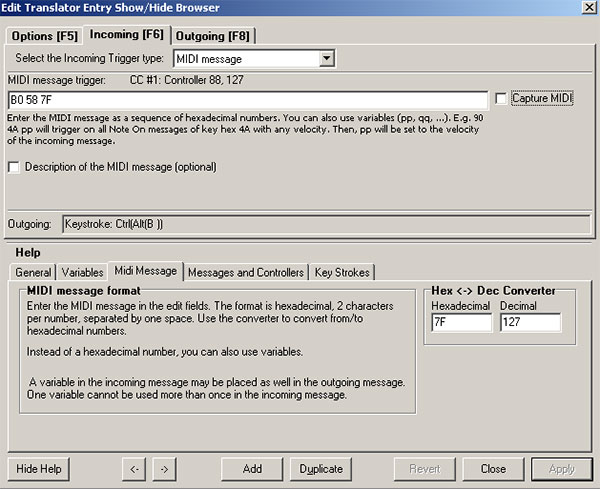600x489 pixels.
Task: Open the Outgoing [F8] tab
Action: tap(213, 36)
